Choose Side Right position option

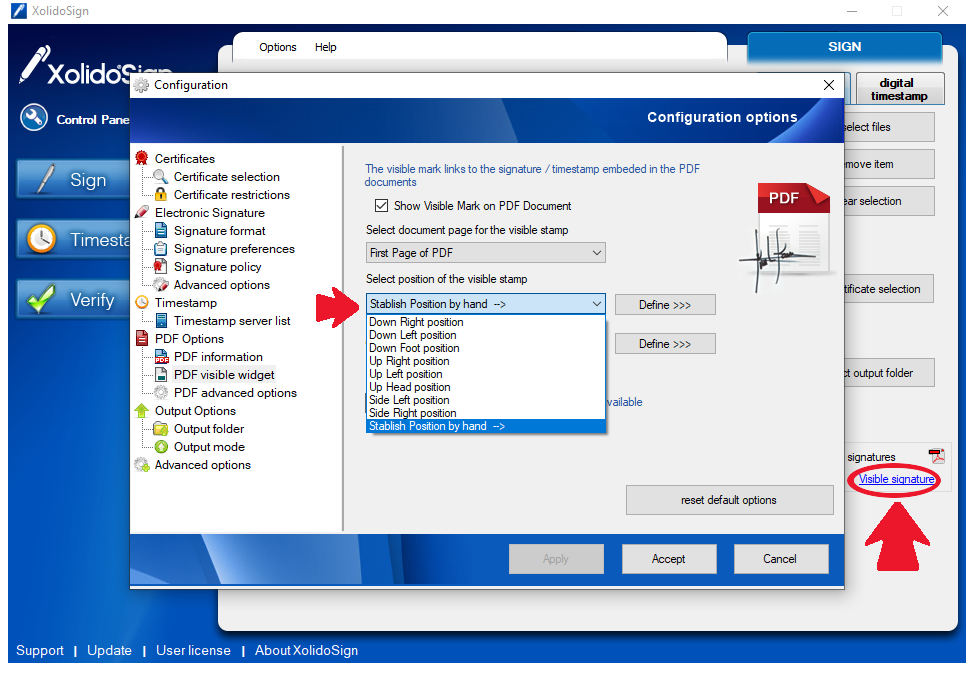tap(486, 413)
